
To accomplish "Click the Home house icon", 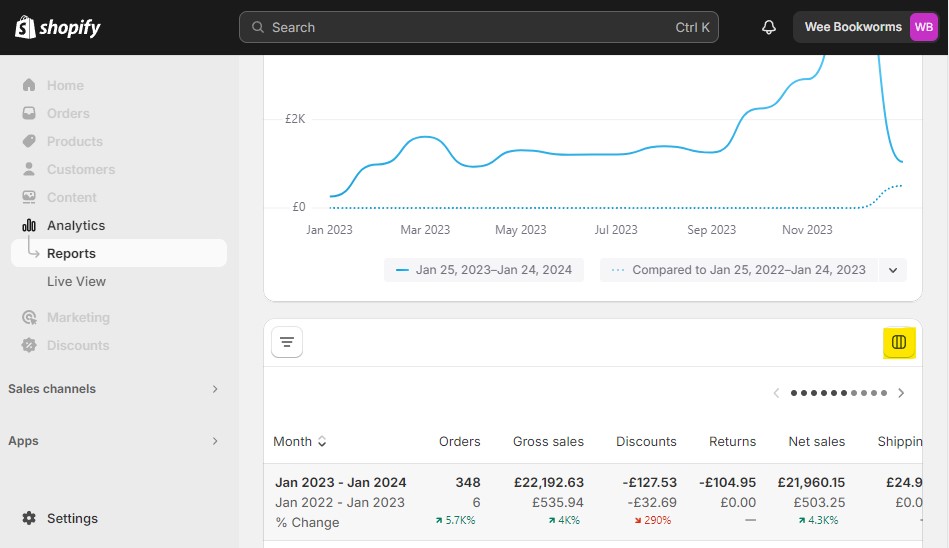I will (29, 85).
